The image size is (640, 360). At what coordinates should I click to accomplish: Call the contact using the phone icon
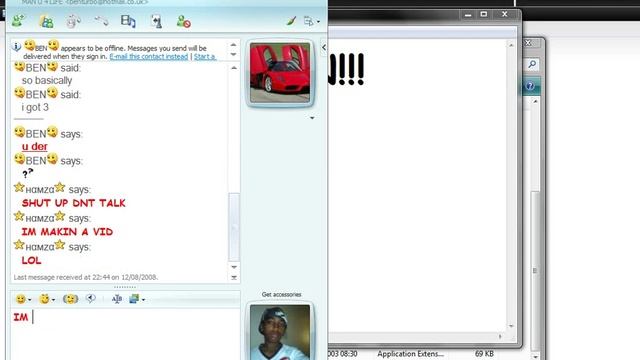(x=101, y=20)
